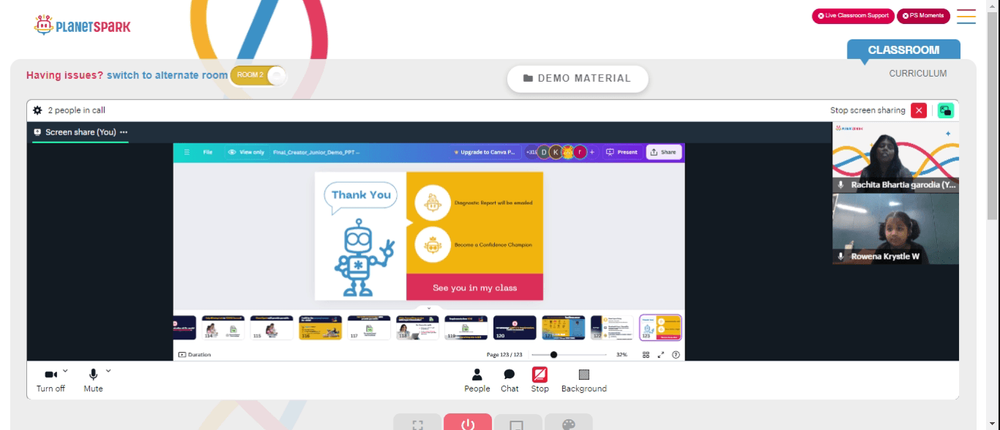Click Canva zoom slider handle
This screenshot has width=1000, height=430.
pyautogui.click(x=554, y=355)
